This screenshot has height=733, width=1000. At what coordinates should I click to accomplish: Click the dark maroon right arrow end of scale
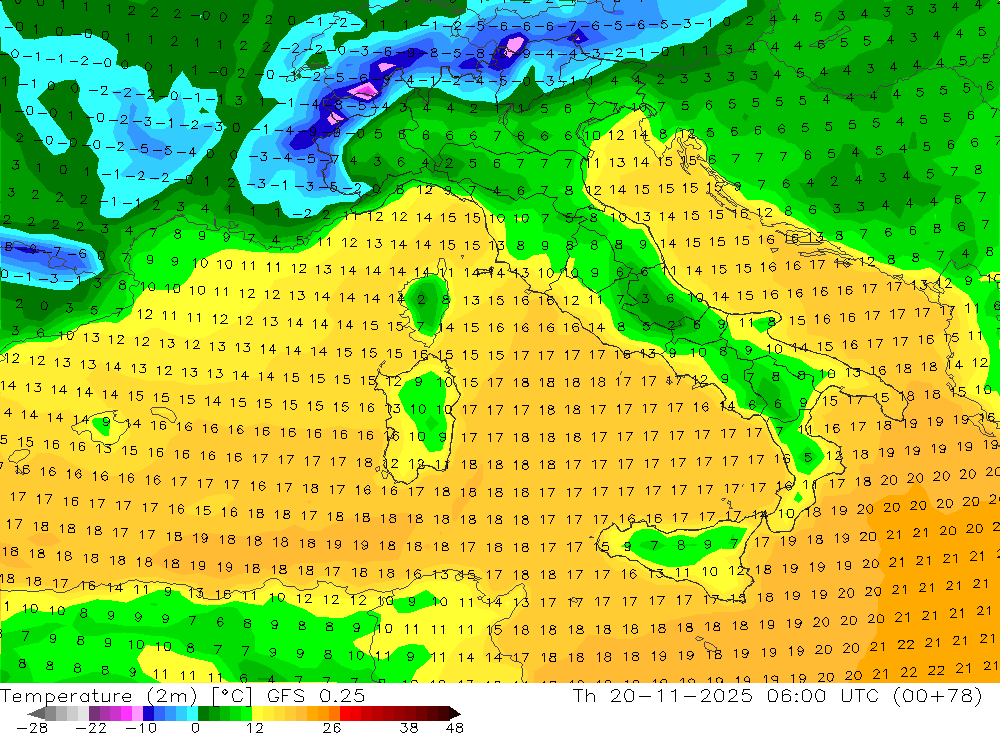(453, 713)
